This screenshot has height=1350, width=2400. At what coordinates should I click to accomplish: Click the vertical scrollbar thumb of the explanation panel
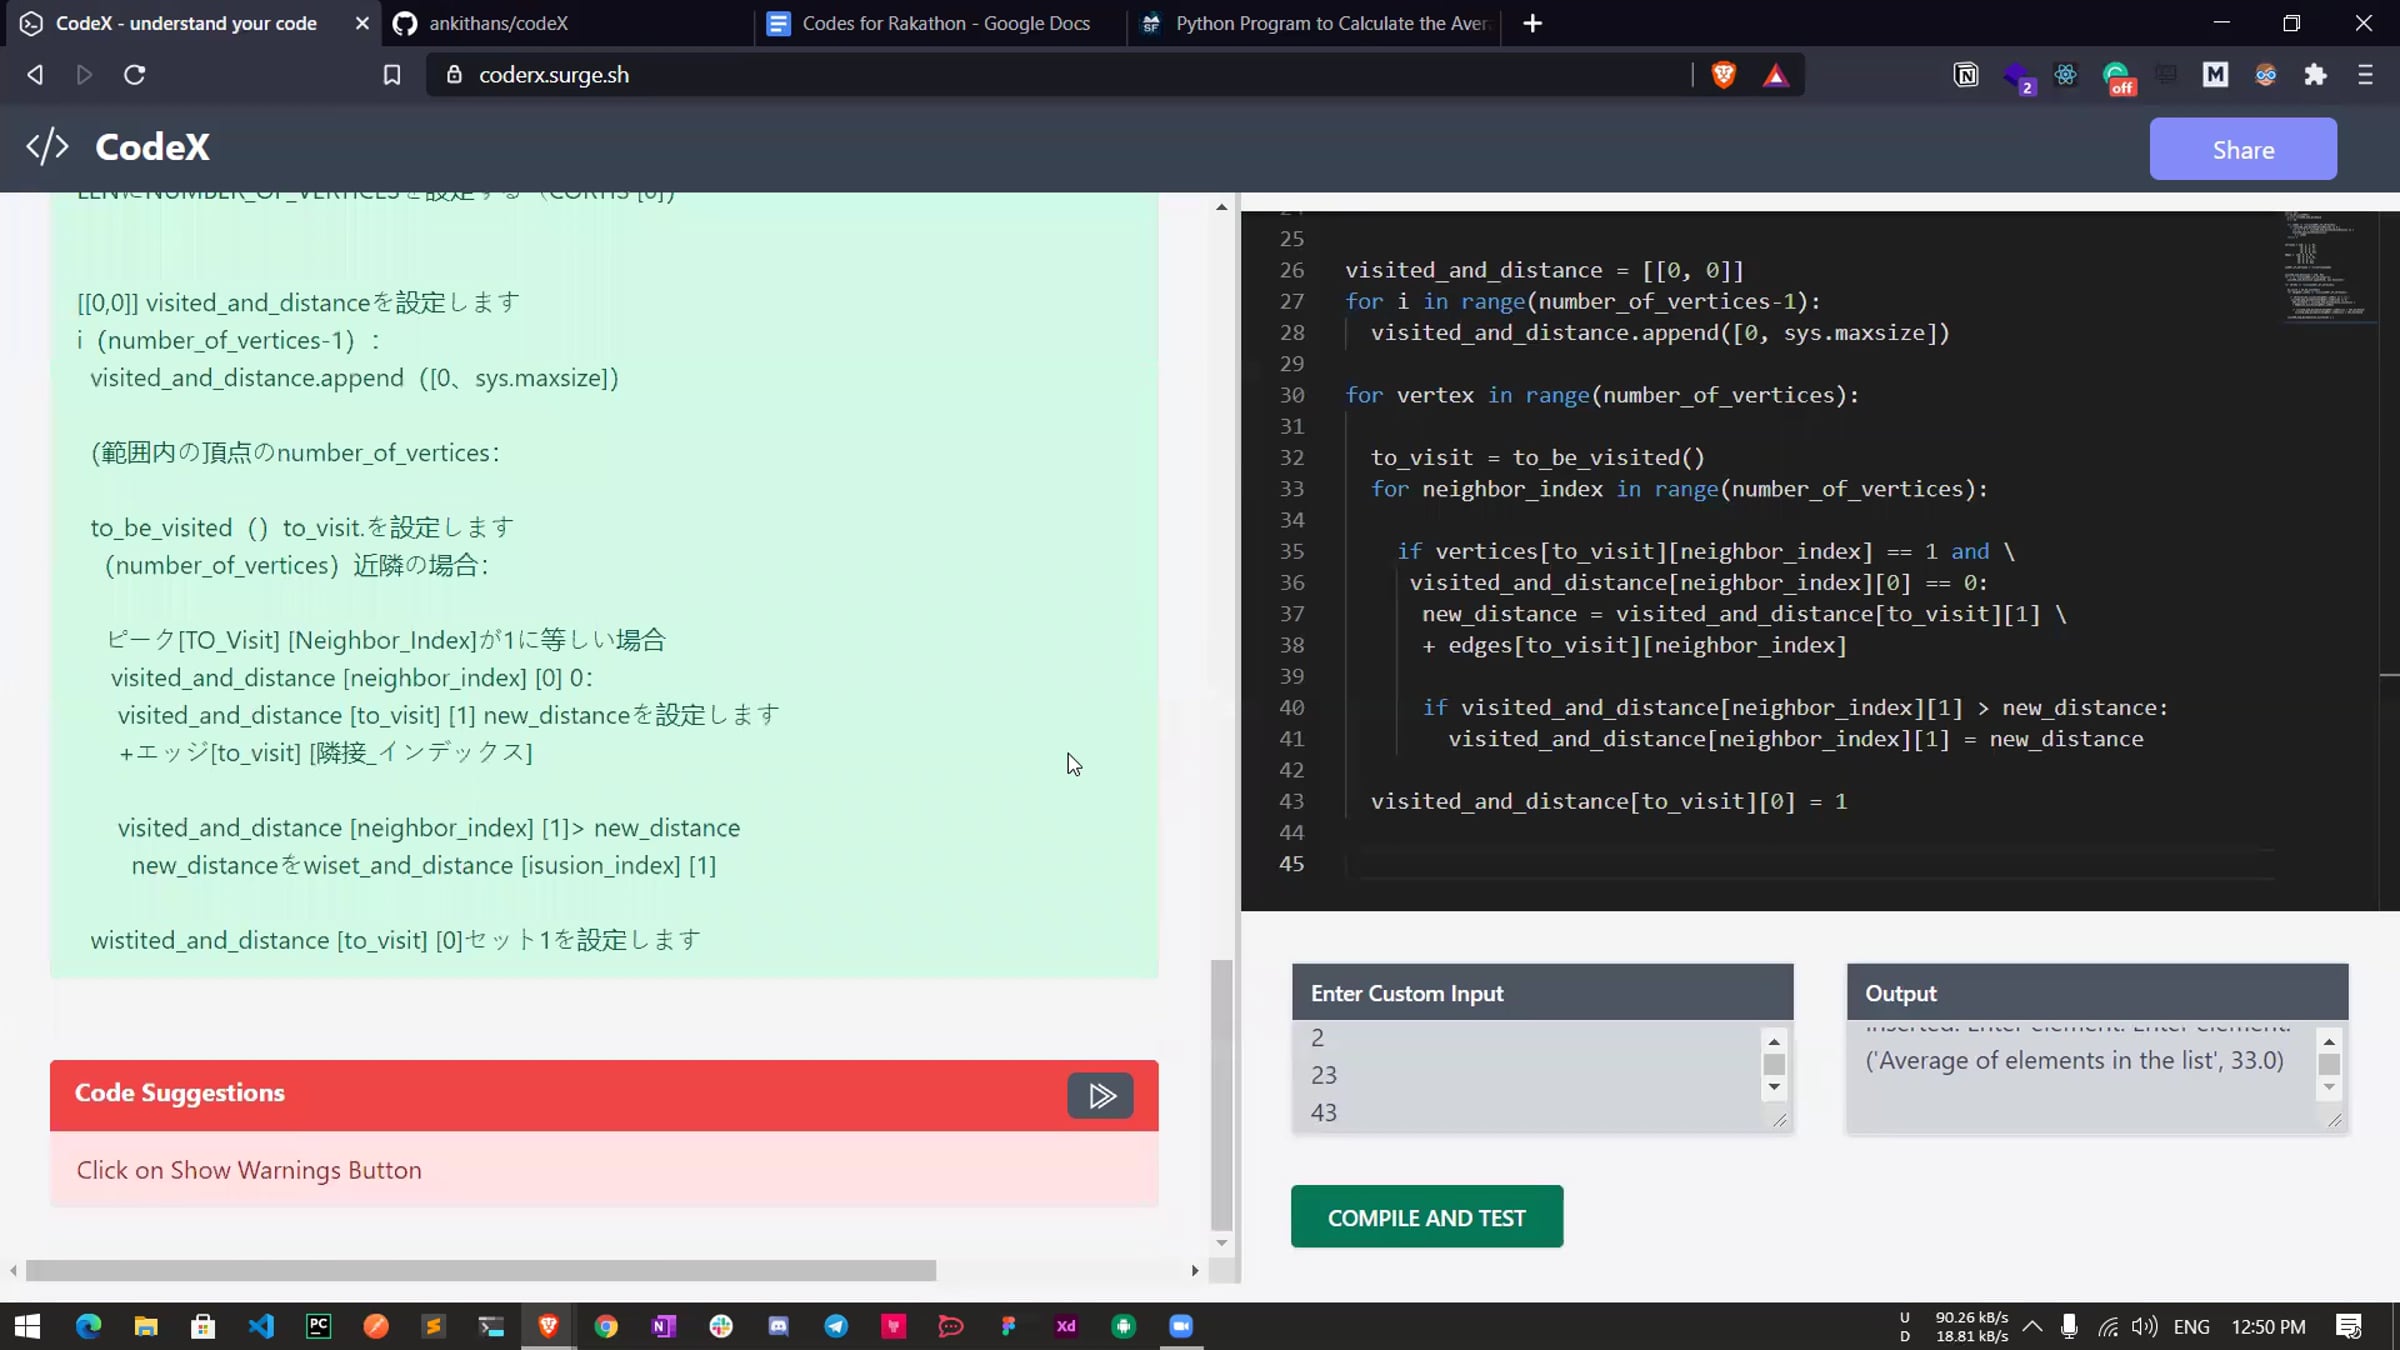(x=1221, y=1095)
